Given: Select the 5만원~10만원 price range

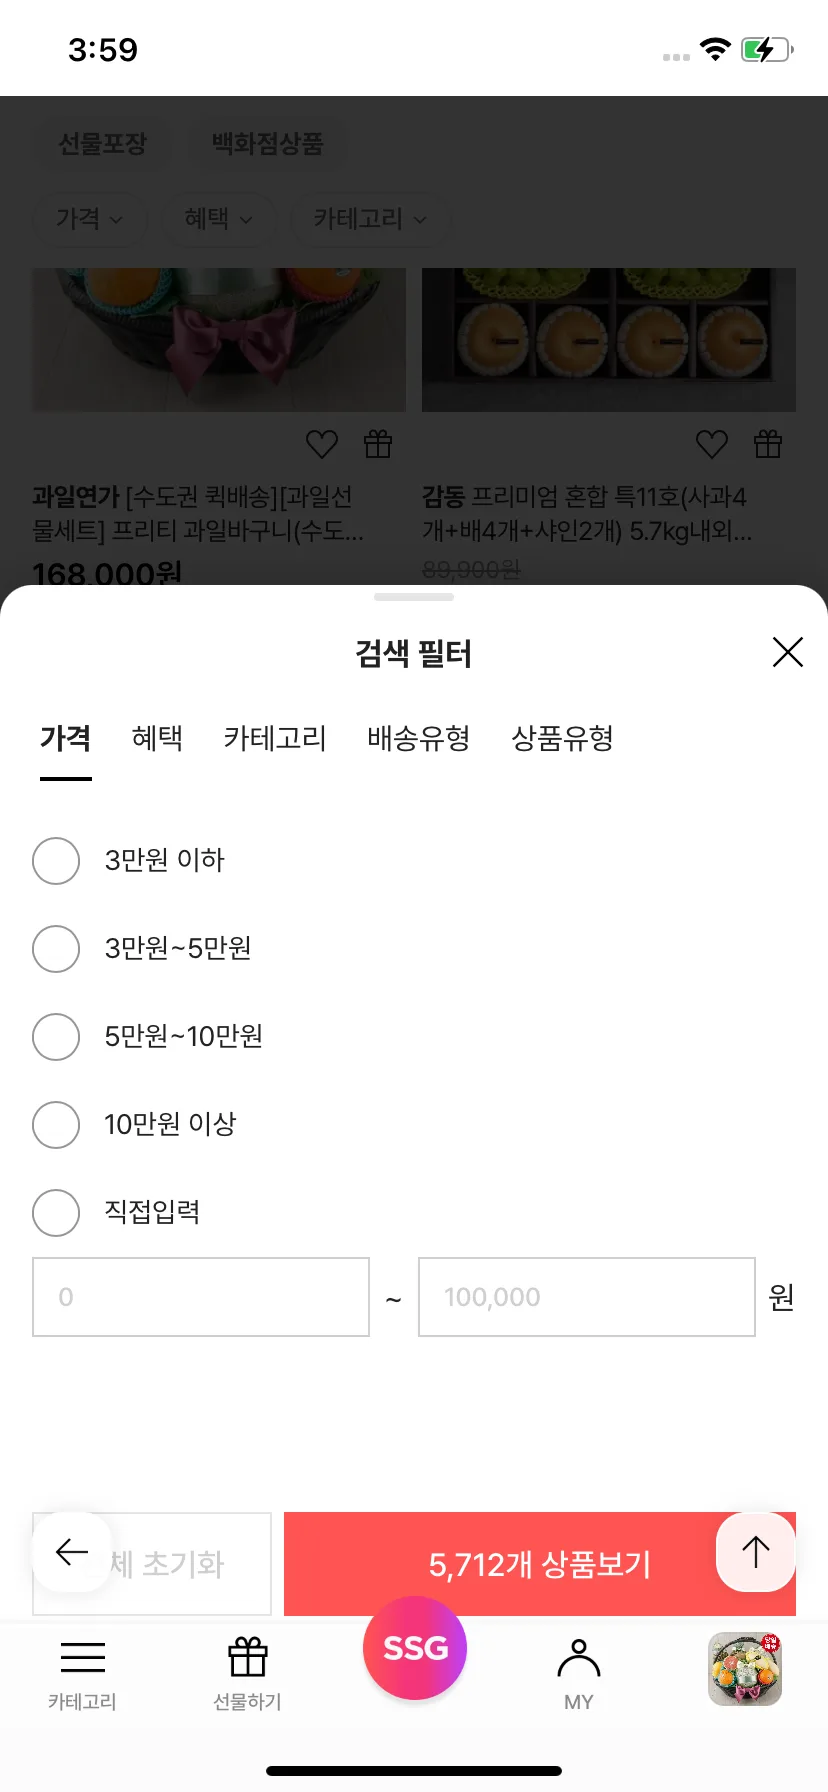Looking at the screenshot, I should (56, 1037).
